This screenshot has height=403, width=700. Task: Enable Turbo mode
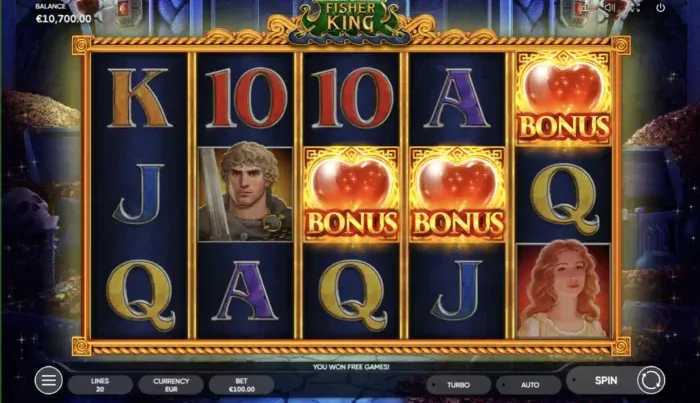[x=458, y=385]
